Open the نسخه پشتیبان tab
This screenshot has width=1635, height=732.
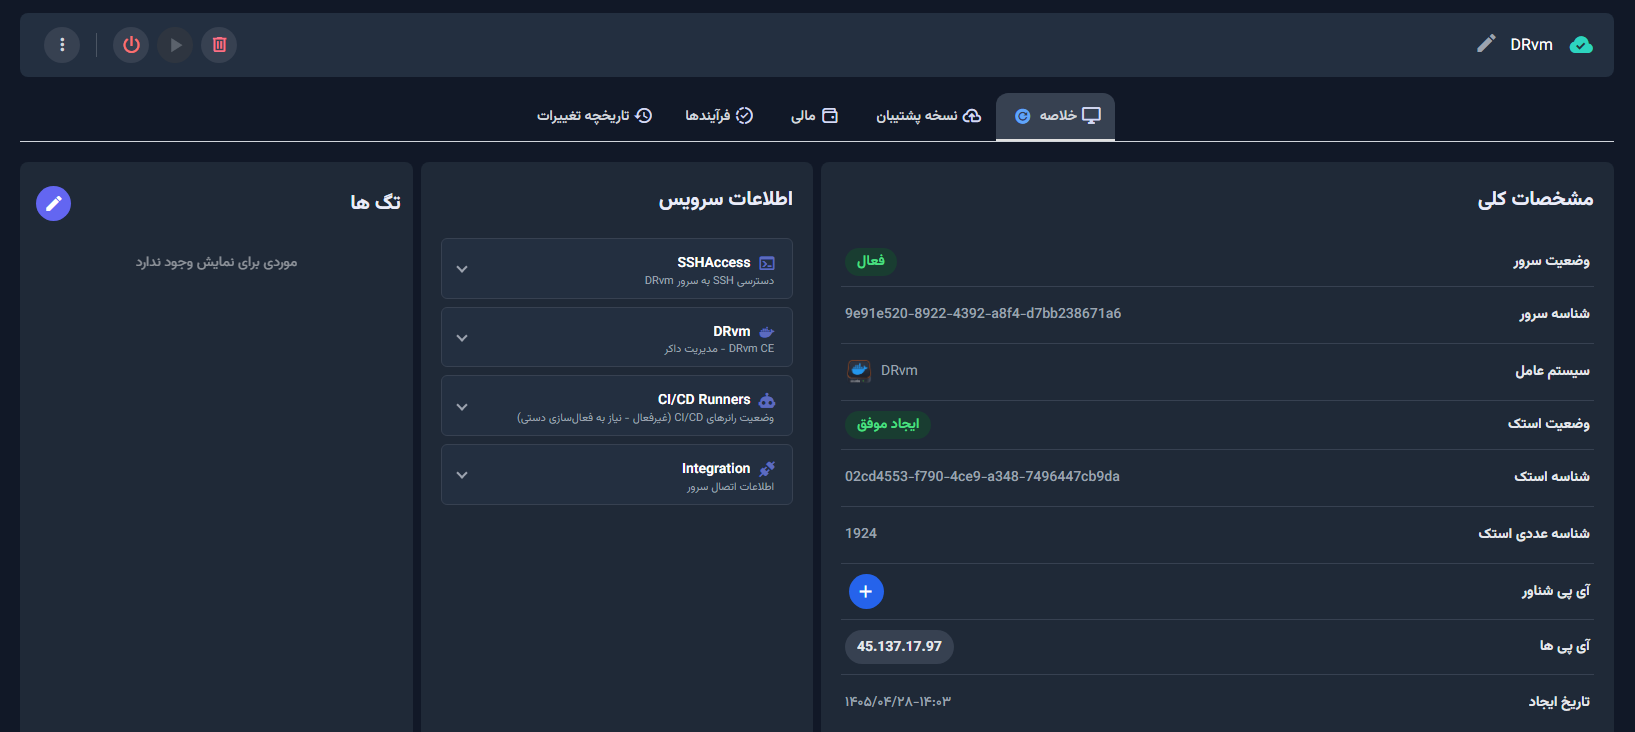tap(929, 116)
